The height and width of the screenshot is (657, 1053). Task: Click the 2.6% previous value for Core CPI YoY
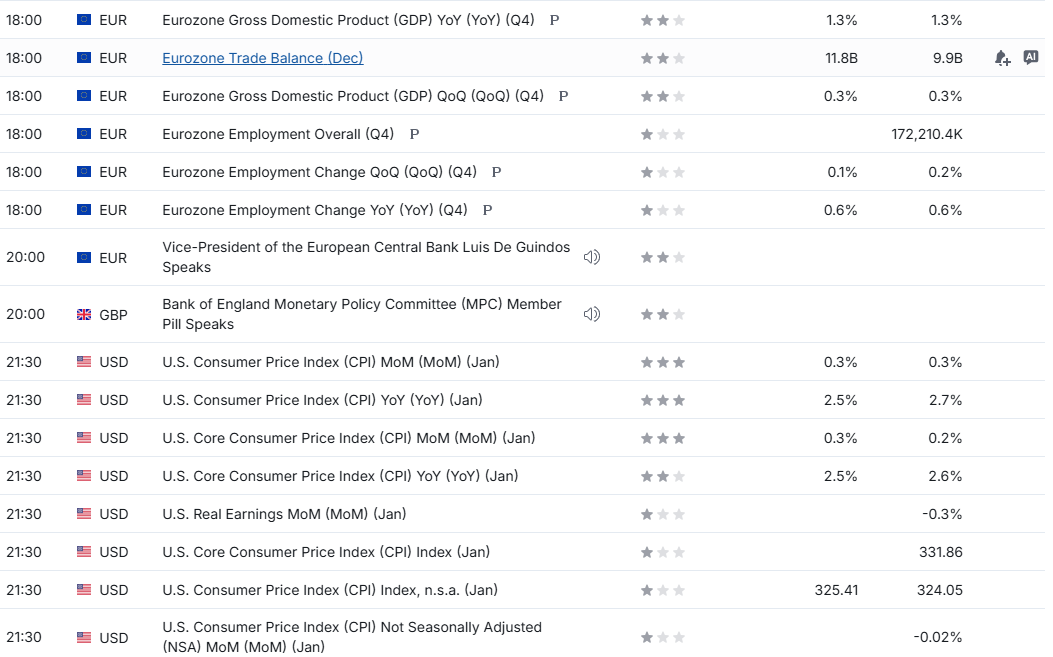pyautogui.click(x=946, y=476)
